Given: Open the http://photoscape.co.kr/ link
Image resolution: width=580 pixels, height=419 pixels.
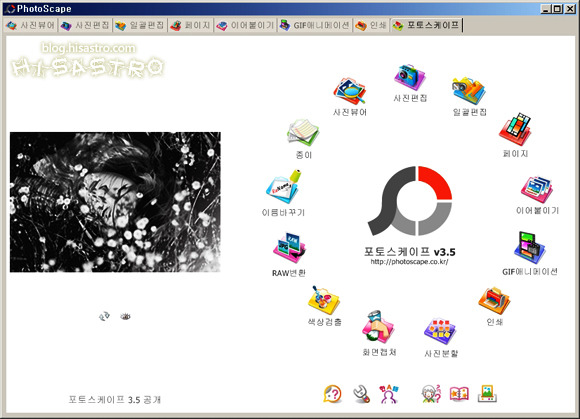Looking at the screenshot, I should [x=409, y=262].
